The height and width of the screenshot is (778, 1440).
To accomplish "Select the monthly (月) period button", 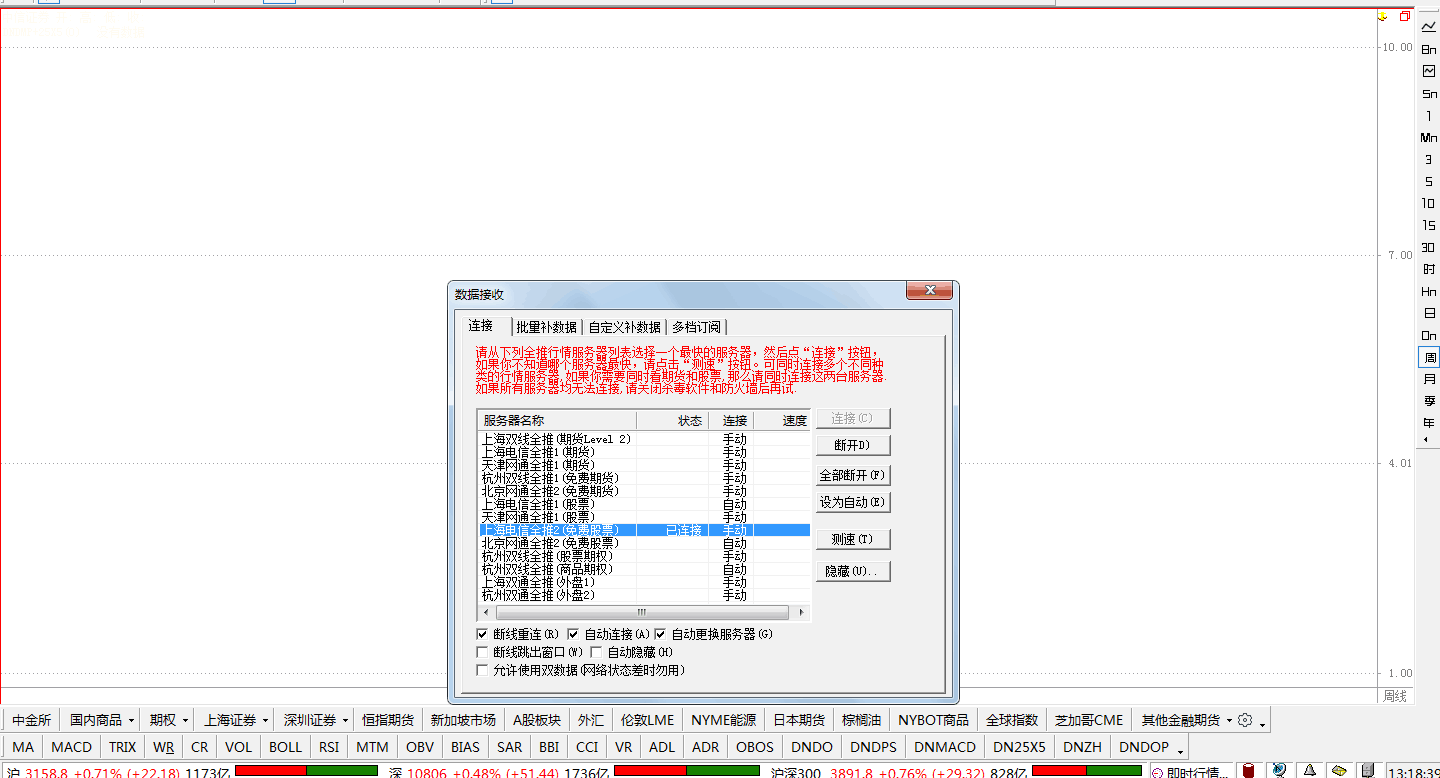I will 1429,379.
